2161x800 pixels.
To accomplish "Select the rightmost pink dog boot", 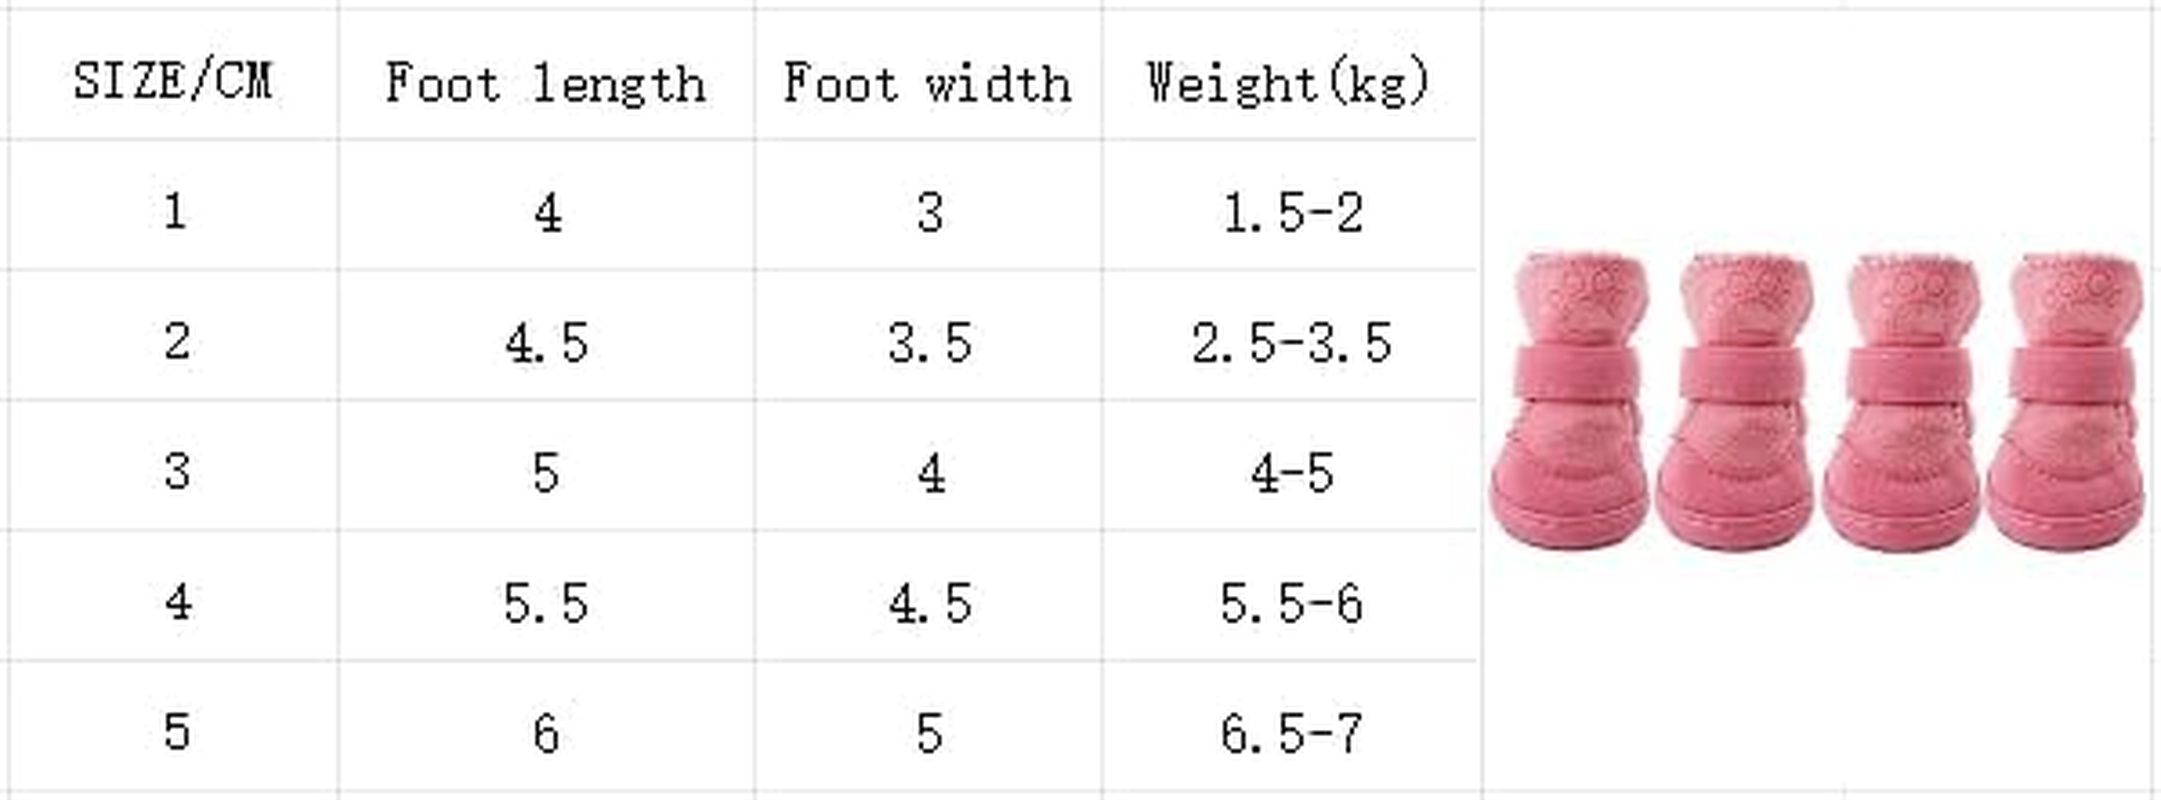I will (x=2066, y=400).
